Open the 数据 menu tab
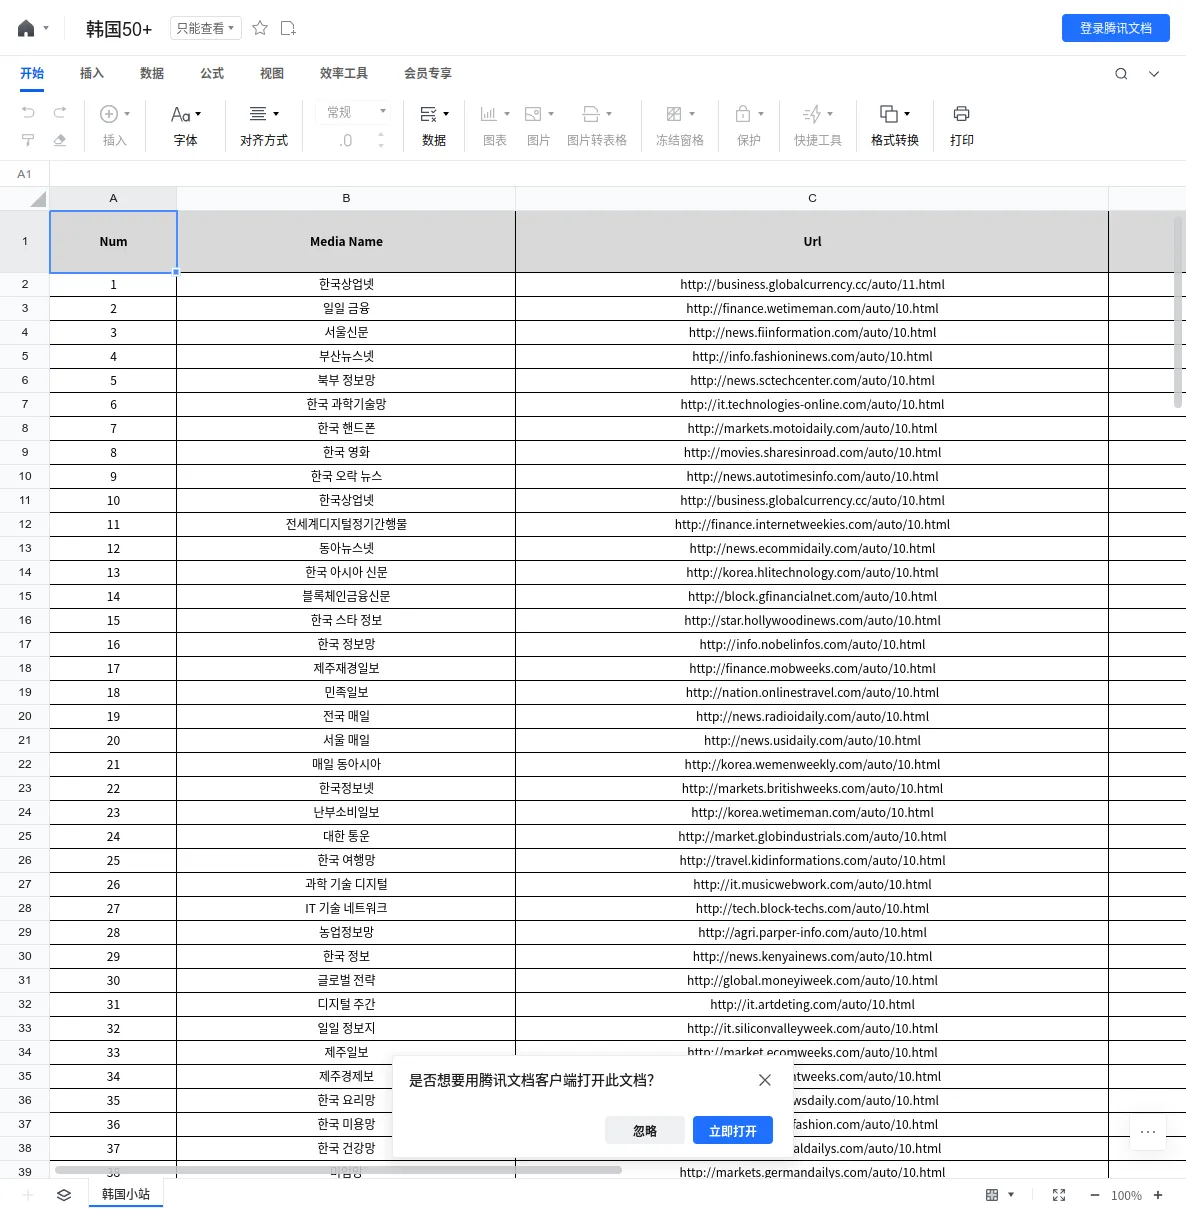The height and width of the screenshot is (1210, 1186). [152, 74]
